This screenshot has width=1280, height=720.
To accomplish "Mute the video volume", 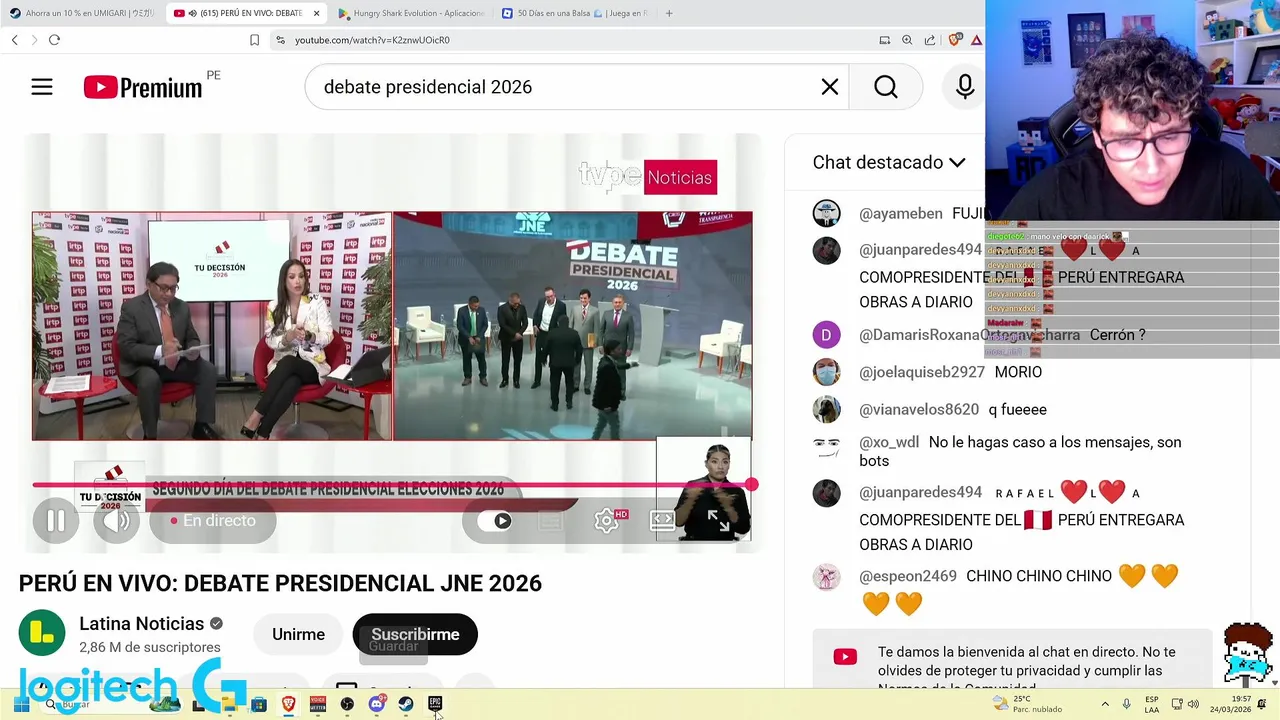I will coord(117,521).
